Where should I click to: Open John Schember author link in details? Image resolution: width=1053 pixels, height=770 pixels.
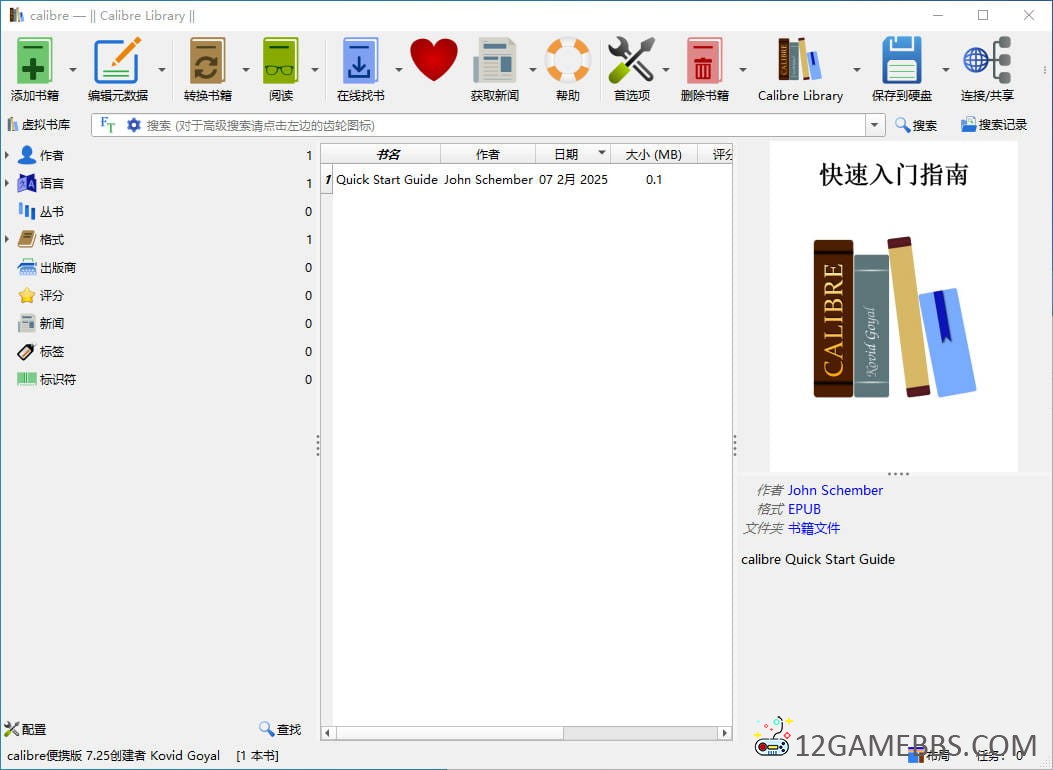coord(835,490)
